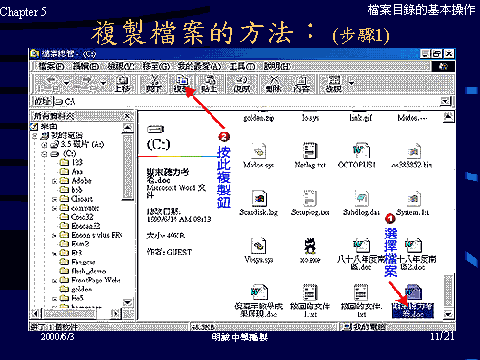Click the Undo (復原) toolbar icon

pos(242,83)
